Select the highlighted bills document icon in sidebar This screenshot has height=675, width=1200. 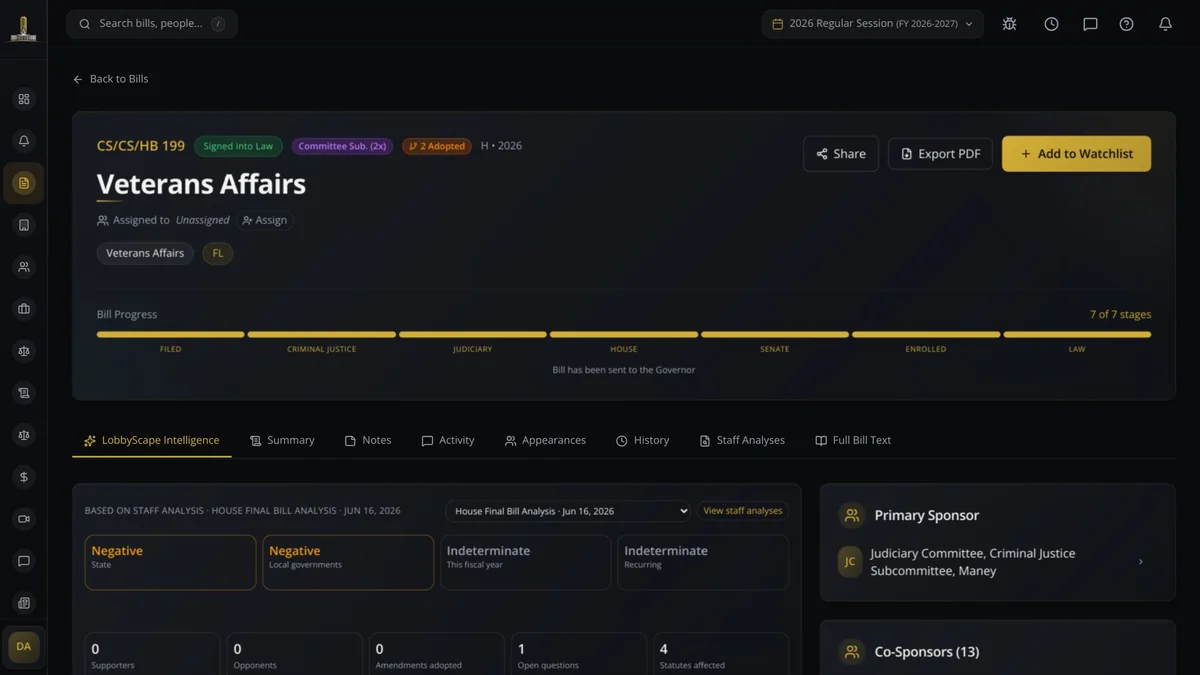[x=24, y=183]
